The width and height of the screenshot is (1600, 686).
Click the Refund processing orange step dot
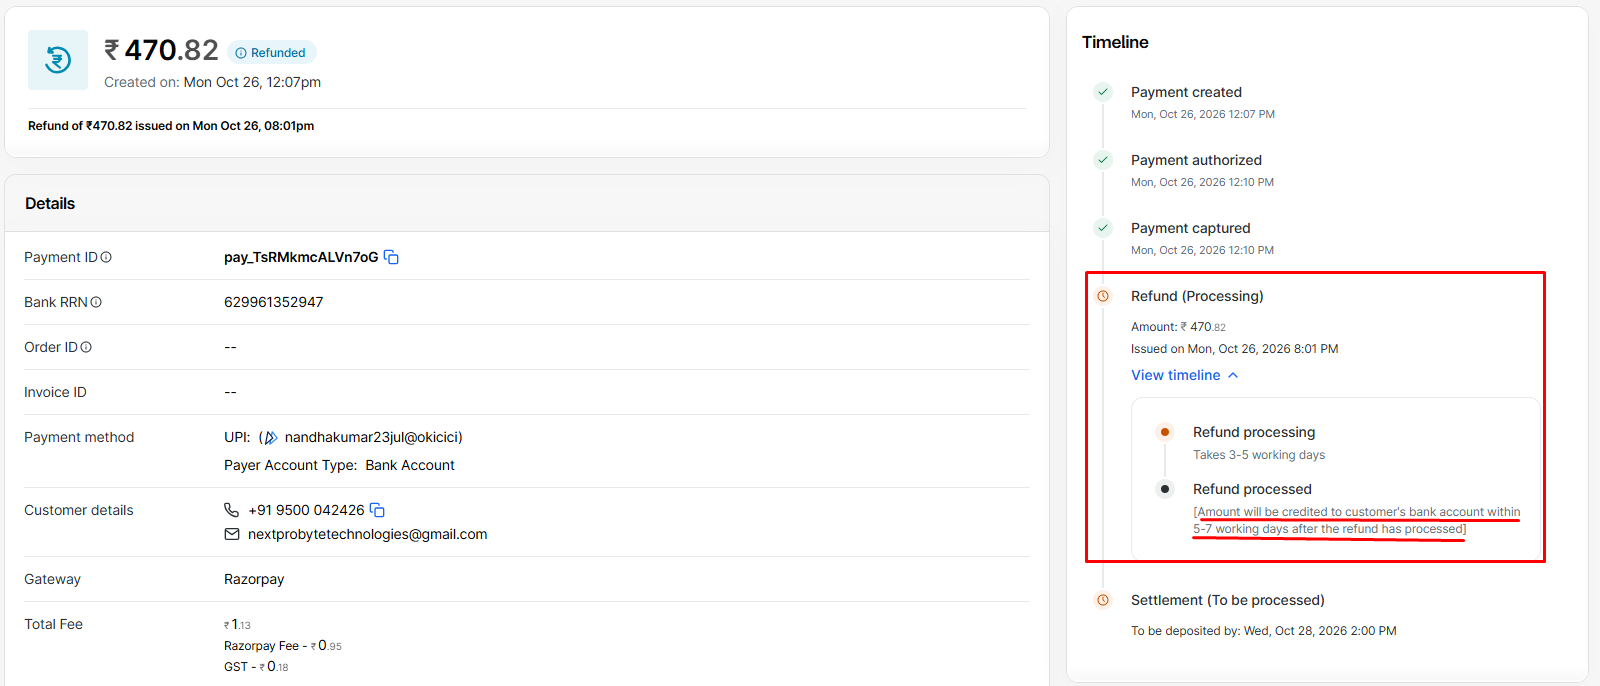click(x=1165, y=432)
